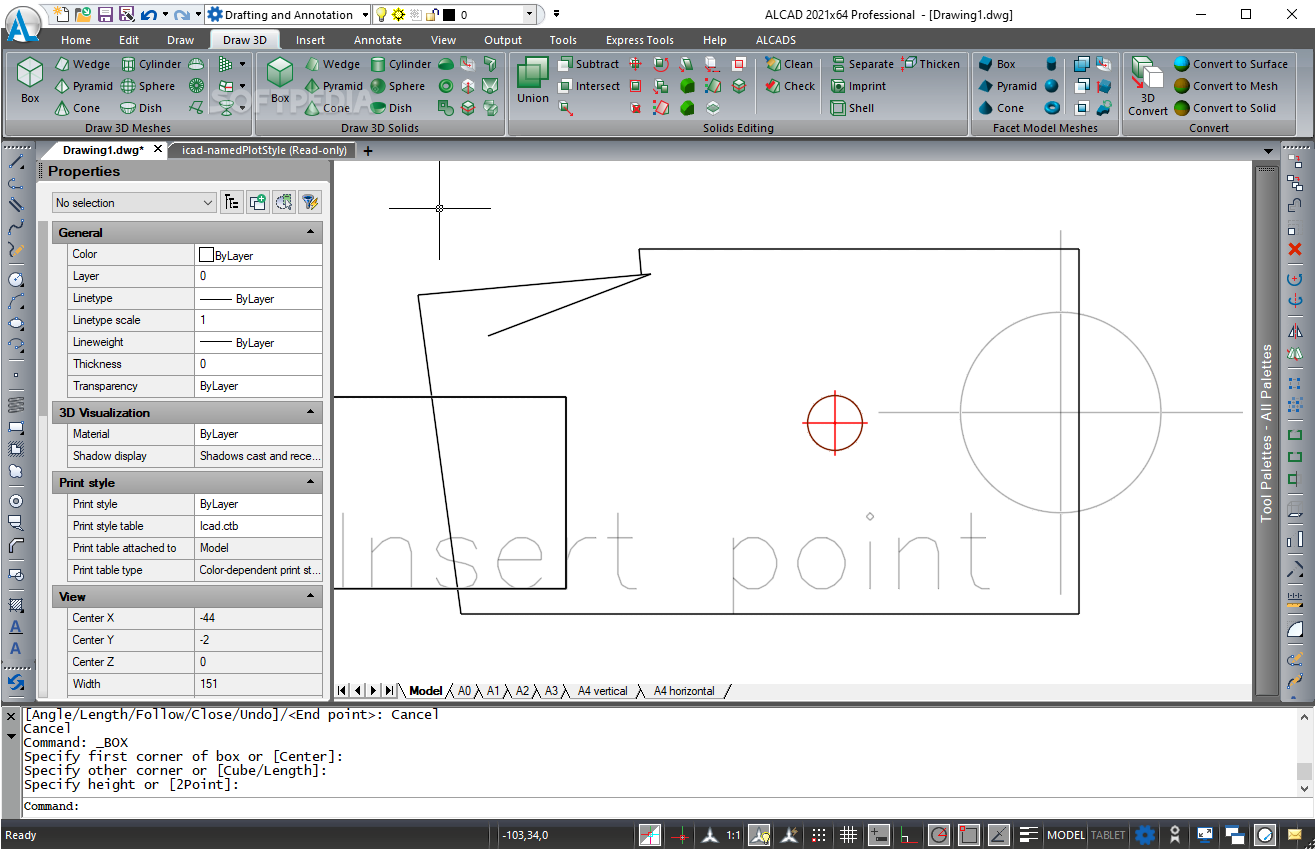Viewport: 1316px width, 850px height.
Task: Click the Tool Palettes - All Palettes bar
Action: coord(1267,433)
